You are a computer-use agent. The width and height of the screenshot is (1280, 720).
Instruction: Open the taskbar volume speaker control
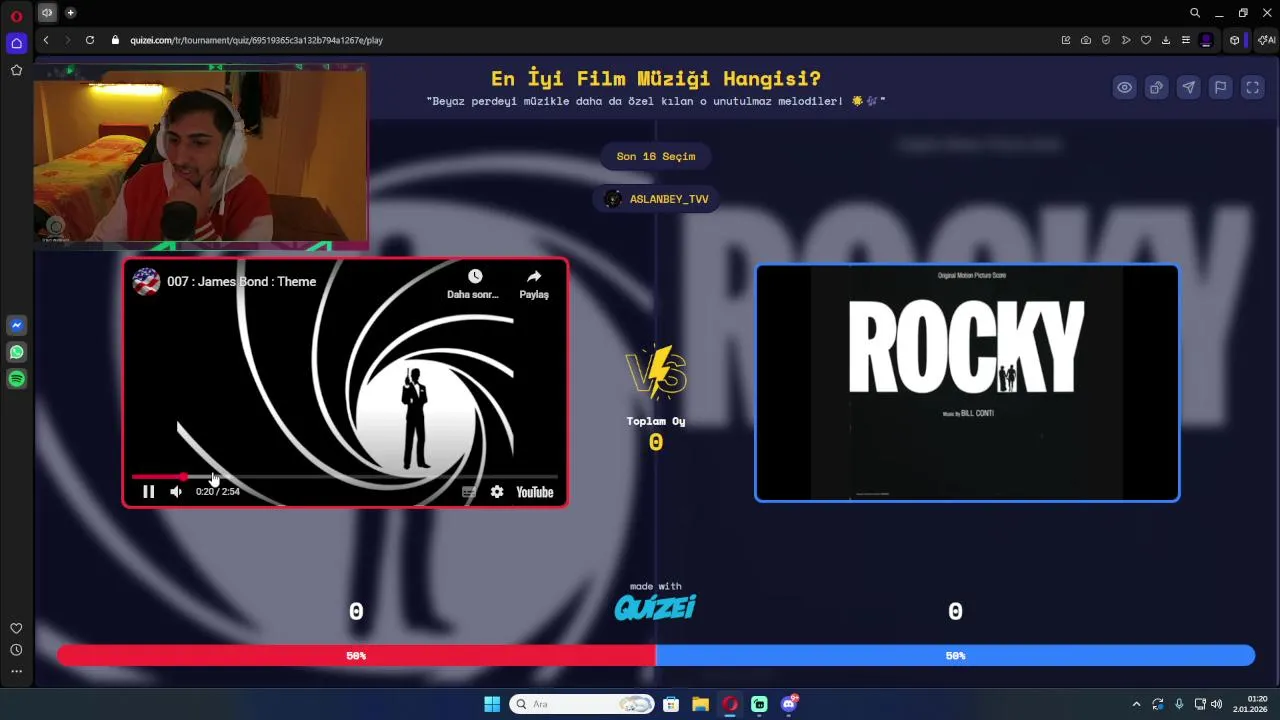point(1216,704)
